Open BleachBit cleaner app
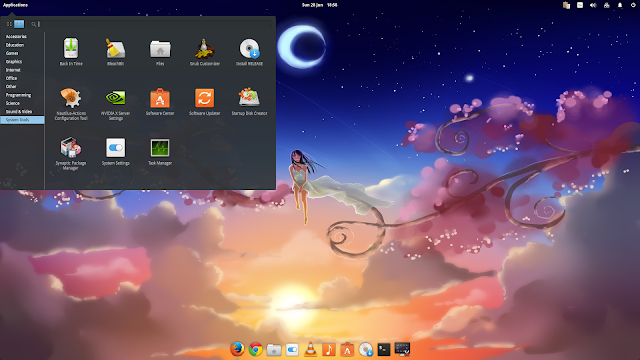 tap(116, 52)
